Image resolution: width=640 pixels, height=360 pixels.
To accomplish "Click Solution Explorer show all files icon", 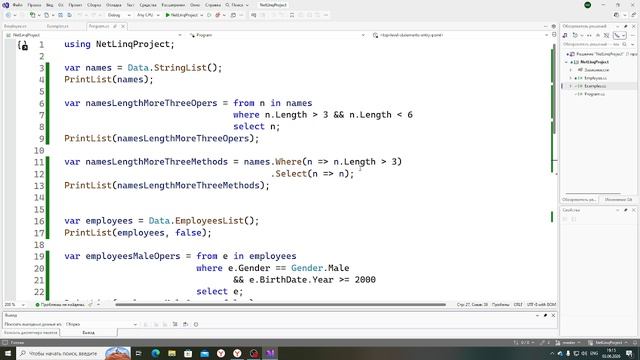I will coord(607,36).
